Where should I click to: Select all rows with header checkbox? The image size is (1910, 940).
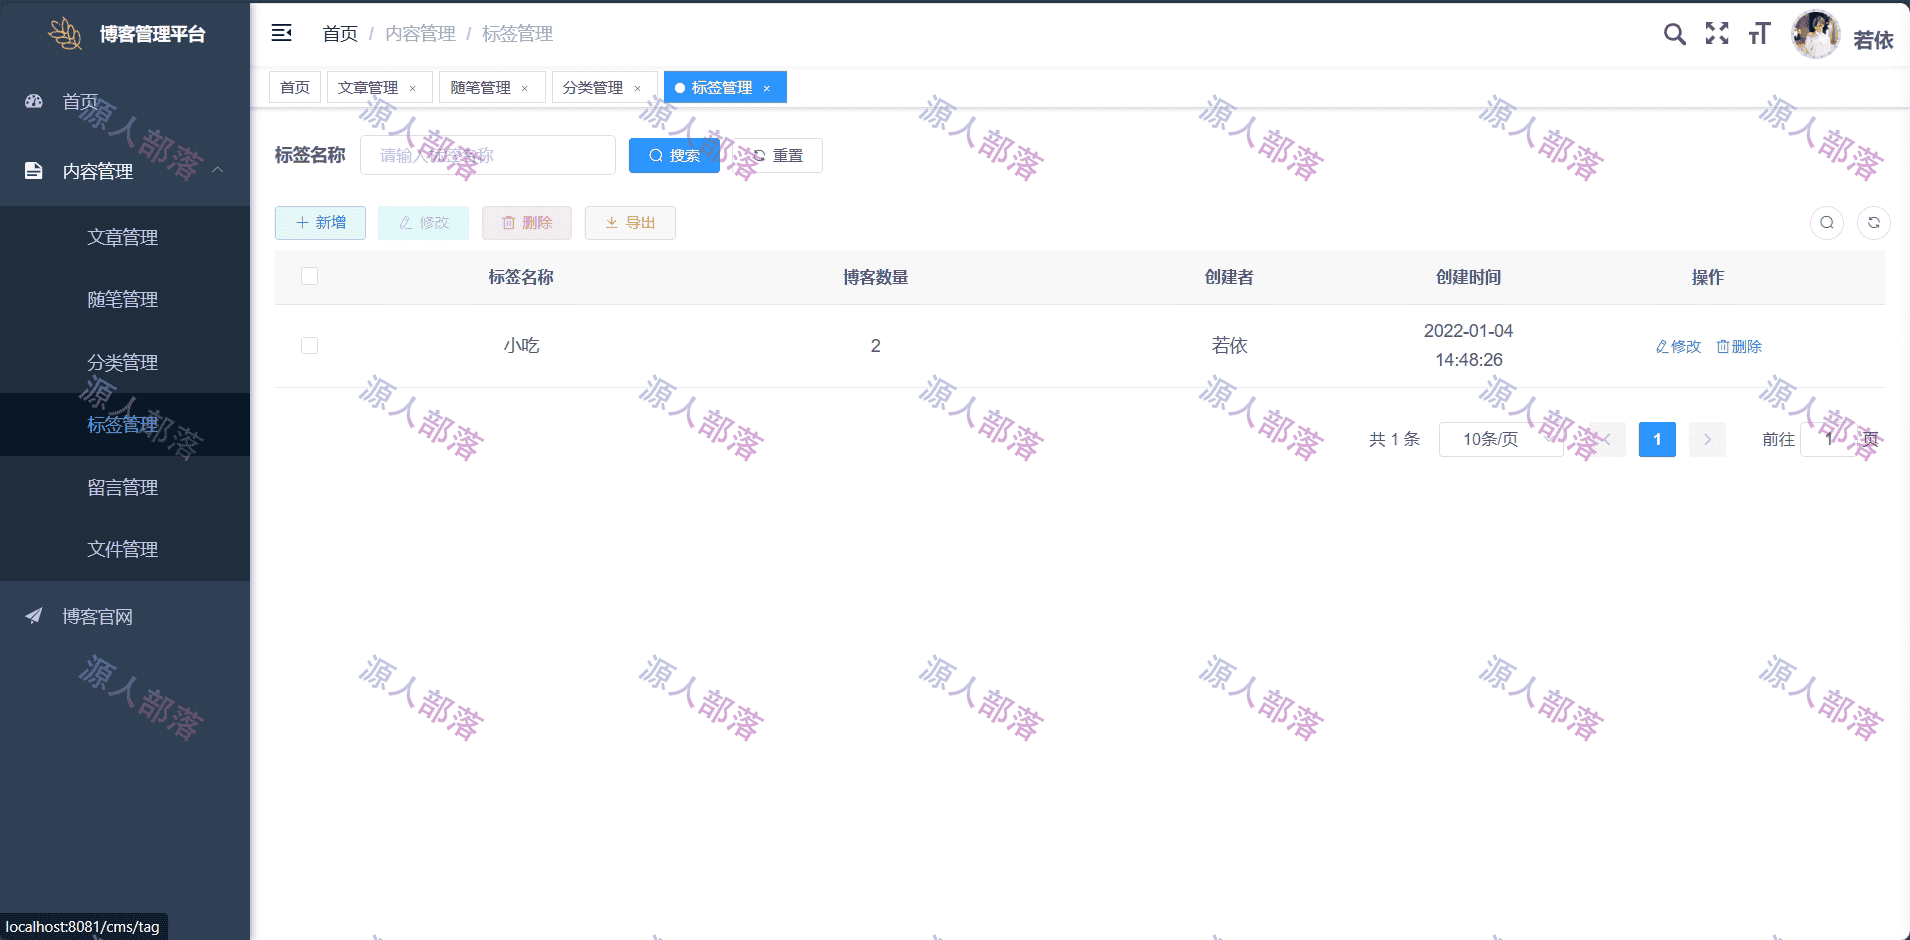309,276
